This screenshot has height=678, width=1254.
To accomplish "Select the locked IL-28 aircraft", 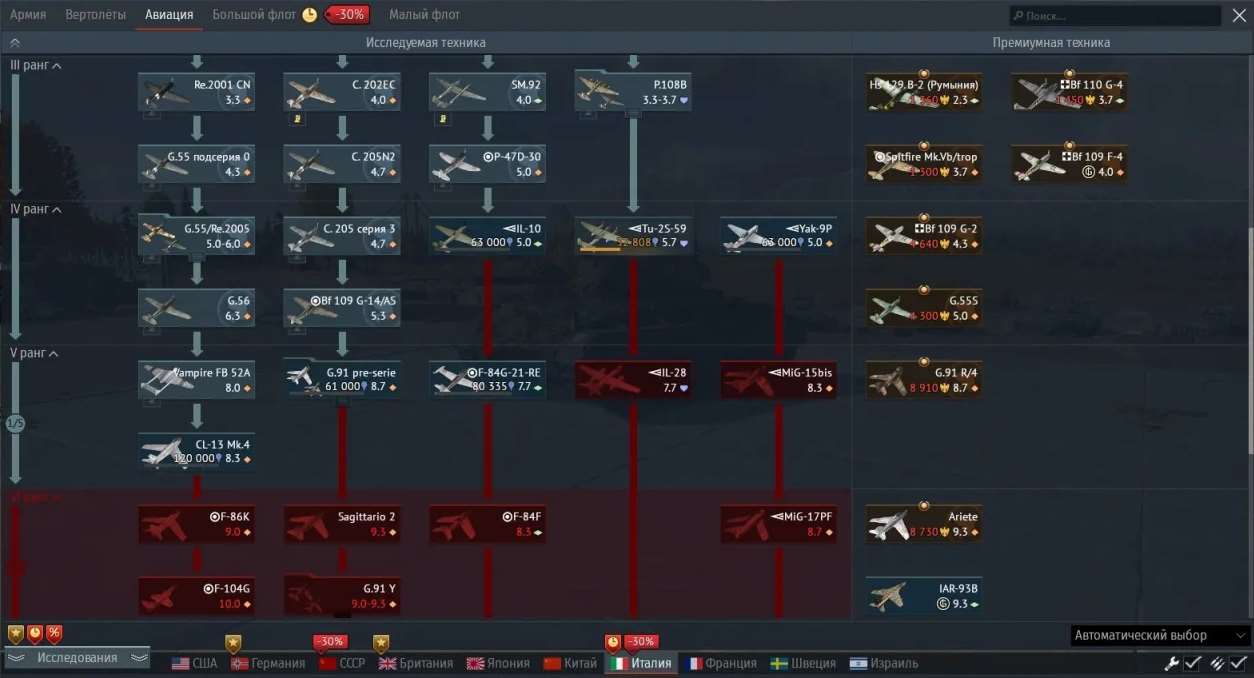I will coord(635,380).
